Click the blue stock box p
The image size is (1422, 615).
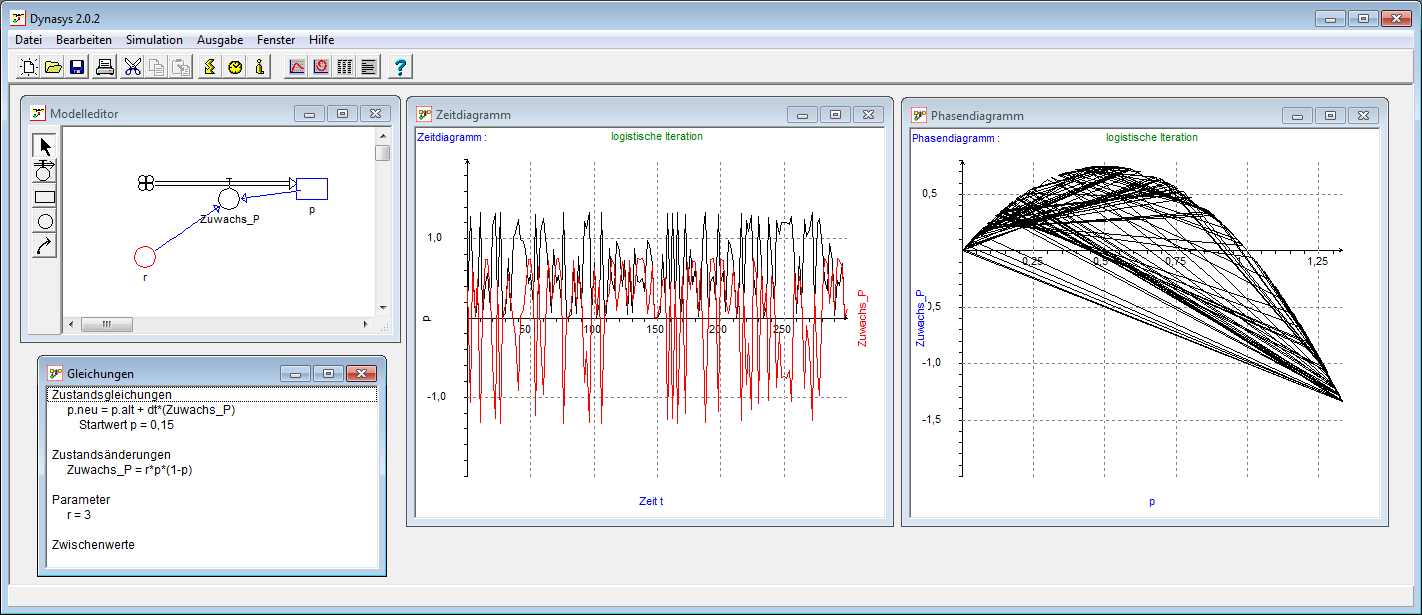[x=312, y=189]
